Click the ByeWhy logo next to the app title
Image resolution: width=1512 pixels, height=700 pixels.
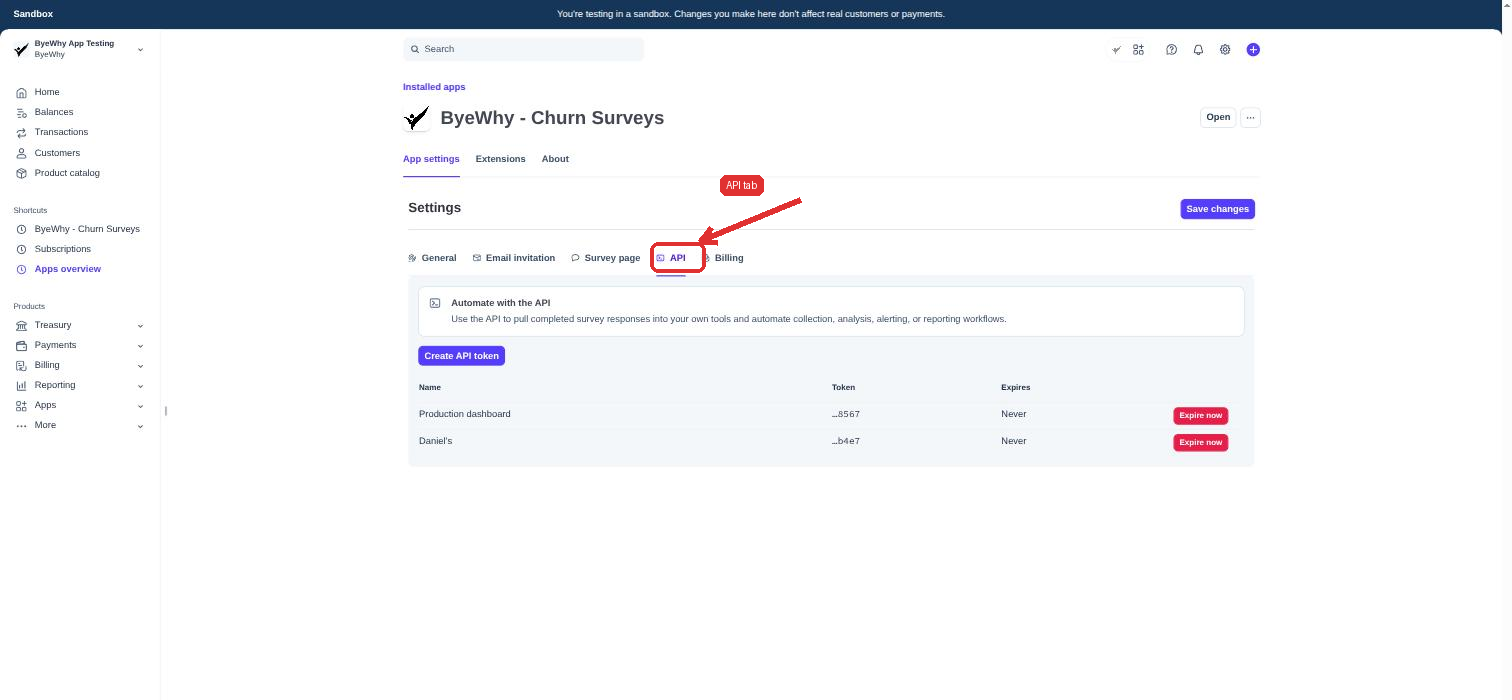(416, 118)
